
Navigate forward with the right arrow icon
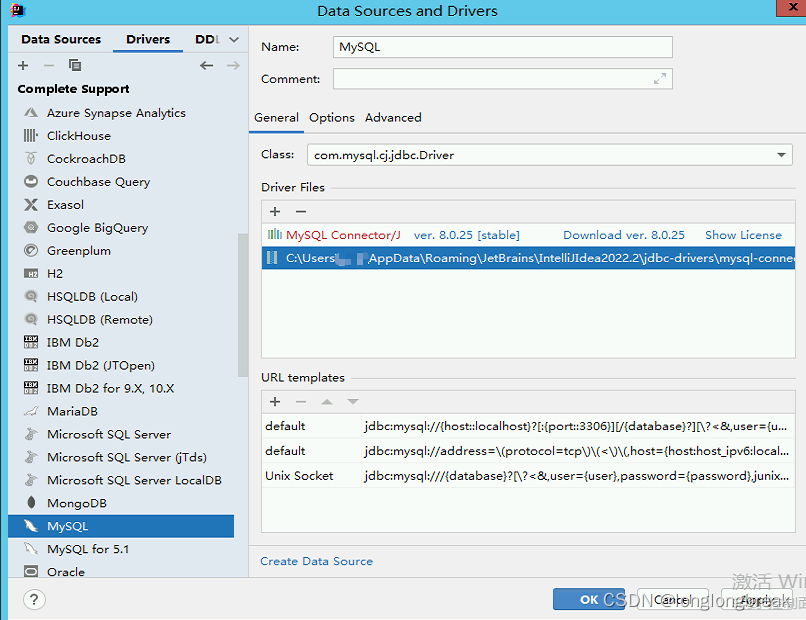(232, 65)
